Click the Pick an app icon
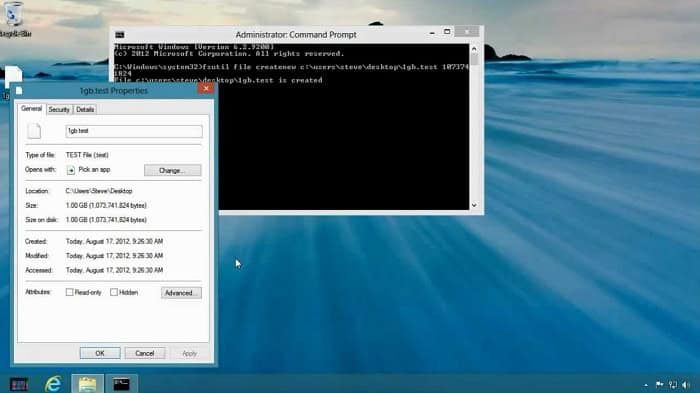The height and width of the screenshot is (393, 700). [71, 170]
